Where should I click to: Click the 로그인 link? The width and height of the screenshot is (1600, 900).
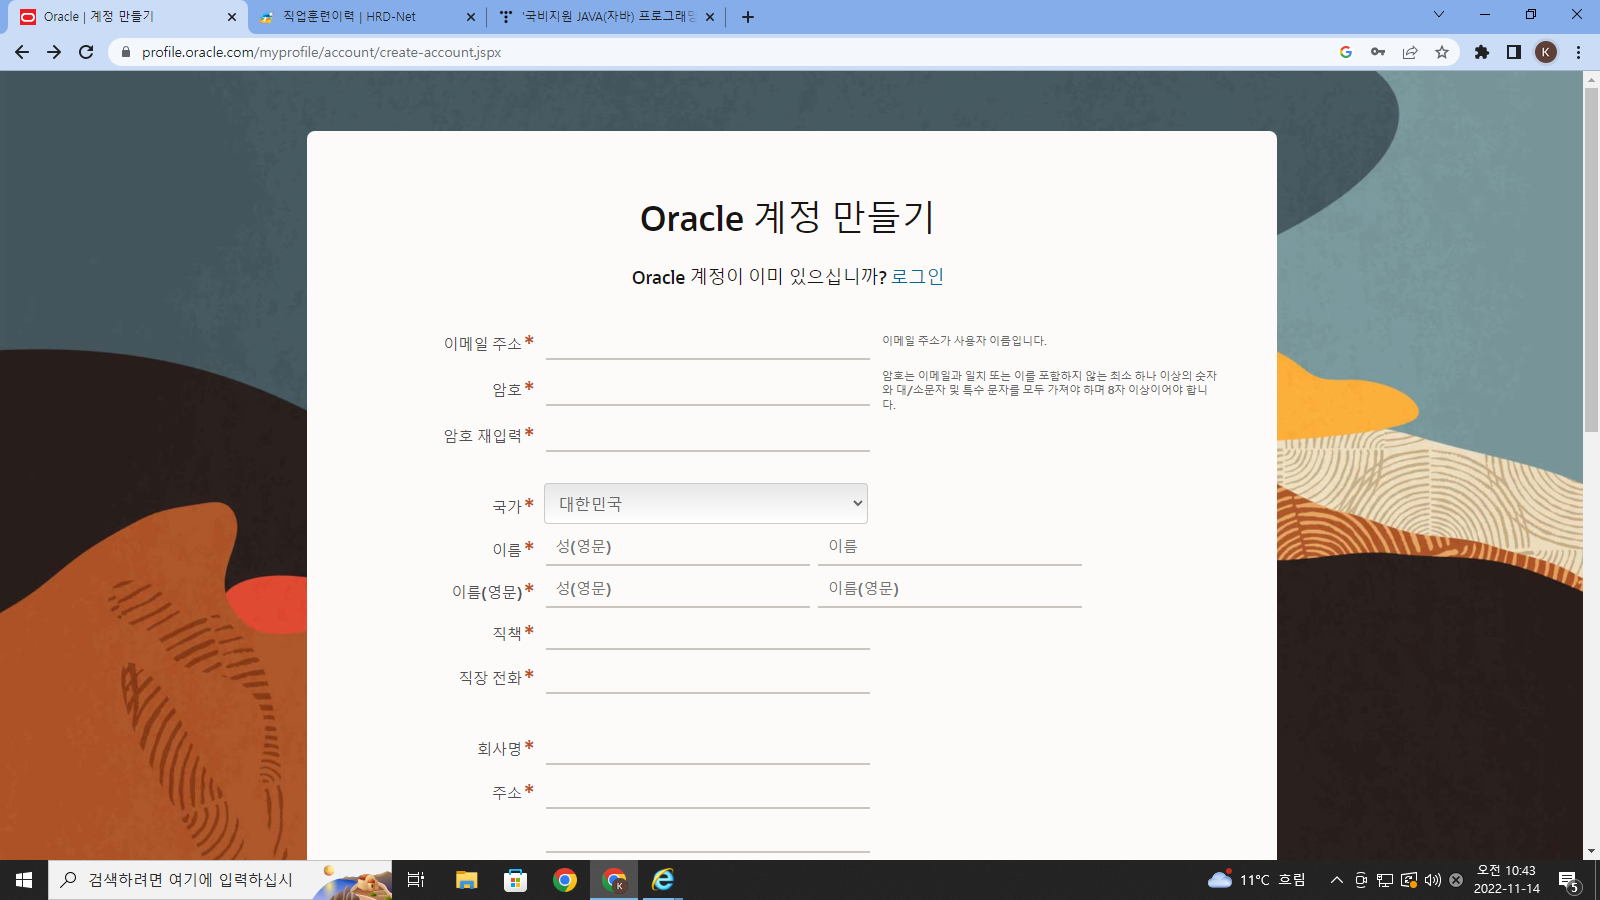pyautogui.click(x=917, y=277)
